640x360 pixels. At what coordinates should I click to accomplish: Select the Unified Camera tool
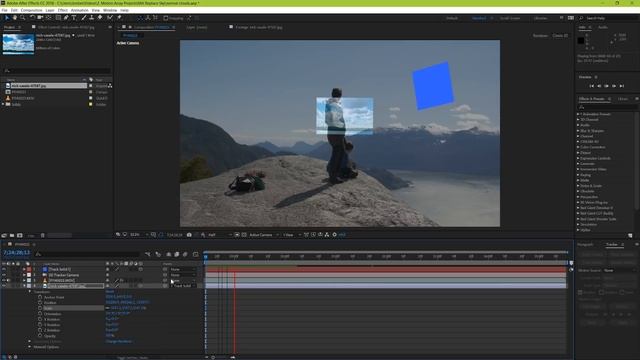click(40, 18)
